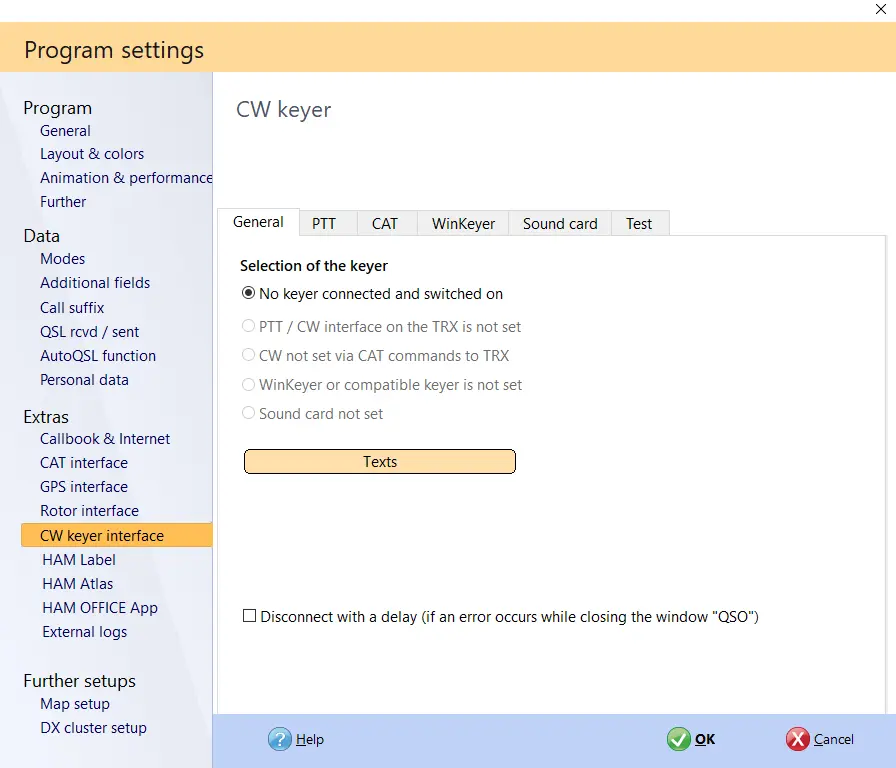Open CAT interface settings
896x768 pixels.
tap(84, 463)
